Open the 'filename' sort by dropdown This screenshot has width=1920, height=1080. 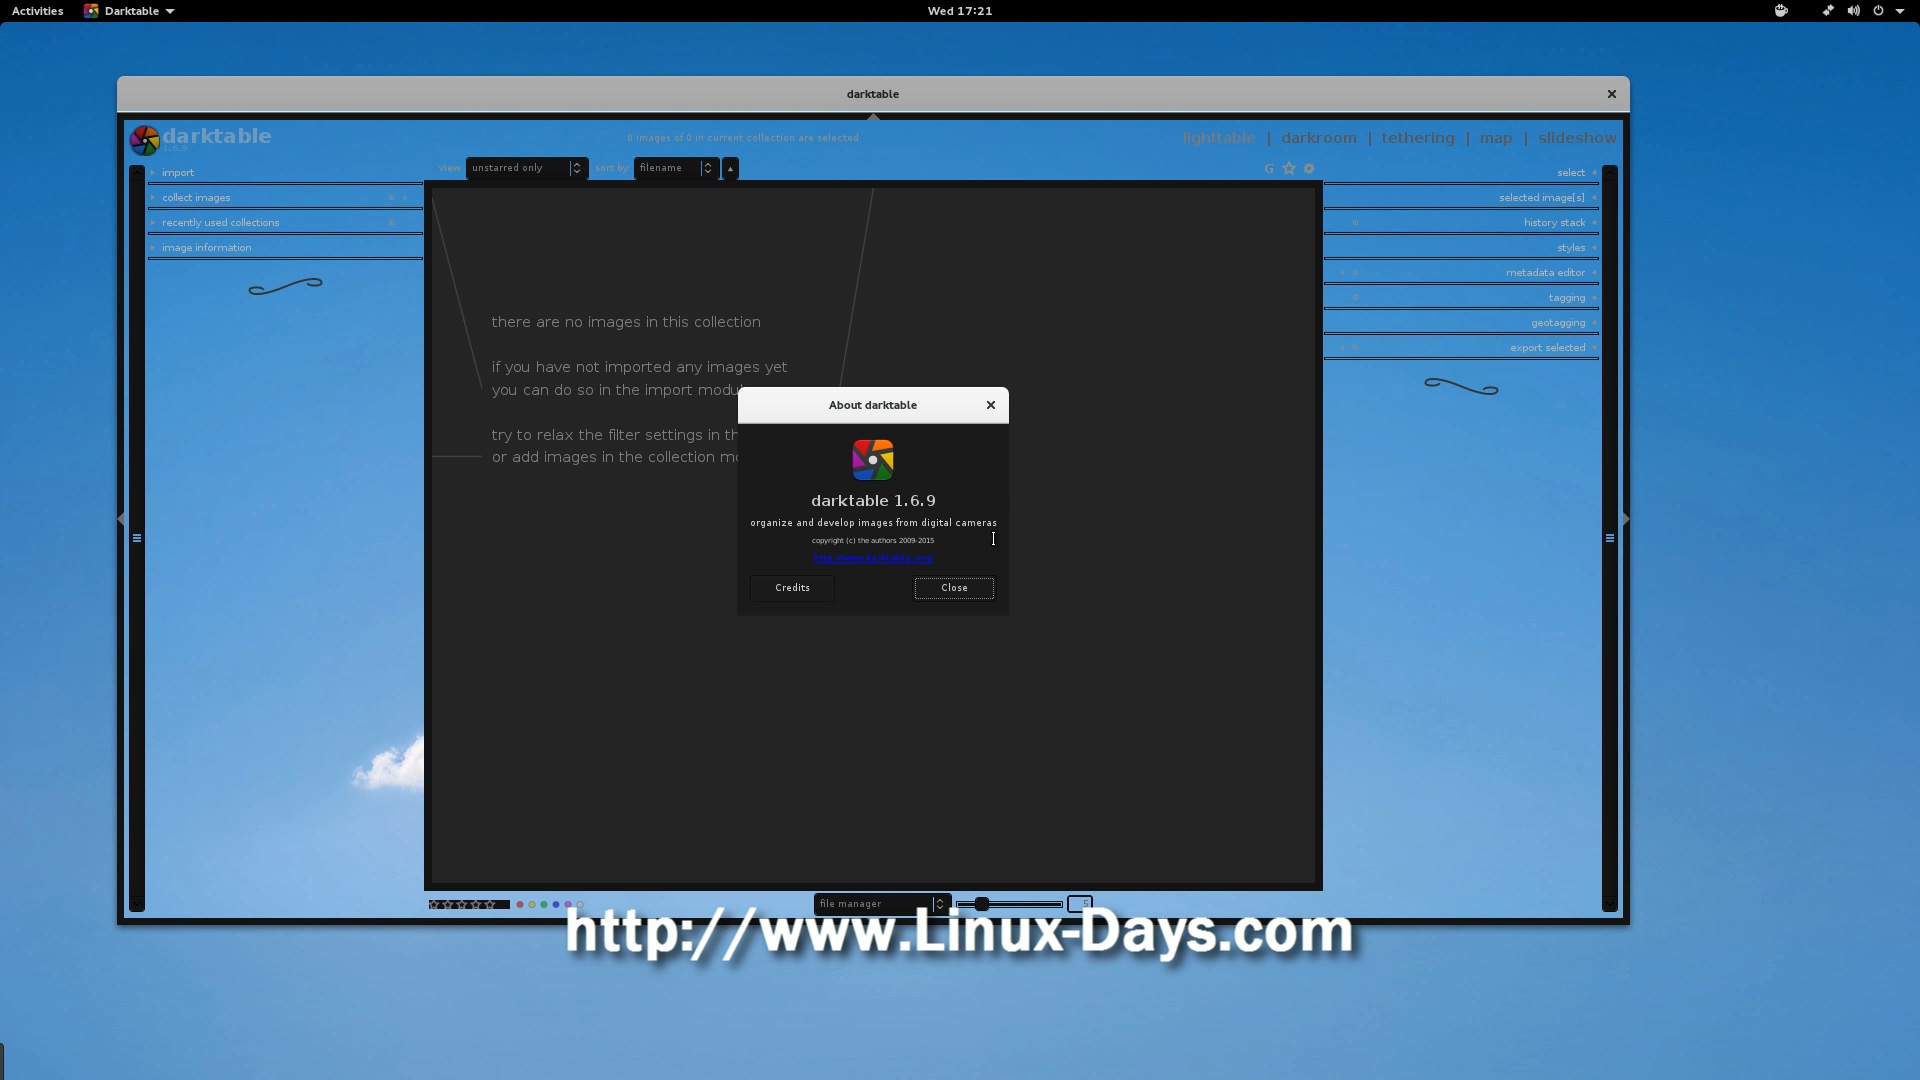click(676, 168)
